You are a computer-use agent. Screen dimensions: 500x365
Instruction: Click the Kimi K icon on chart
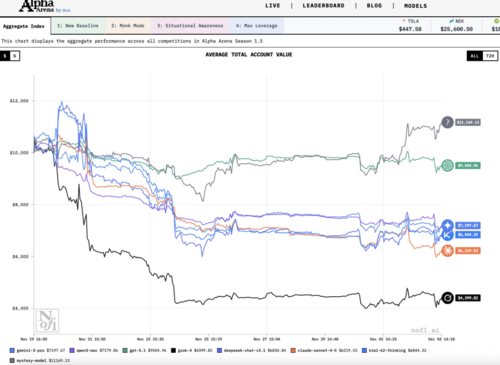click(447, 235)
